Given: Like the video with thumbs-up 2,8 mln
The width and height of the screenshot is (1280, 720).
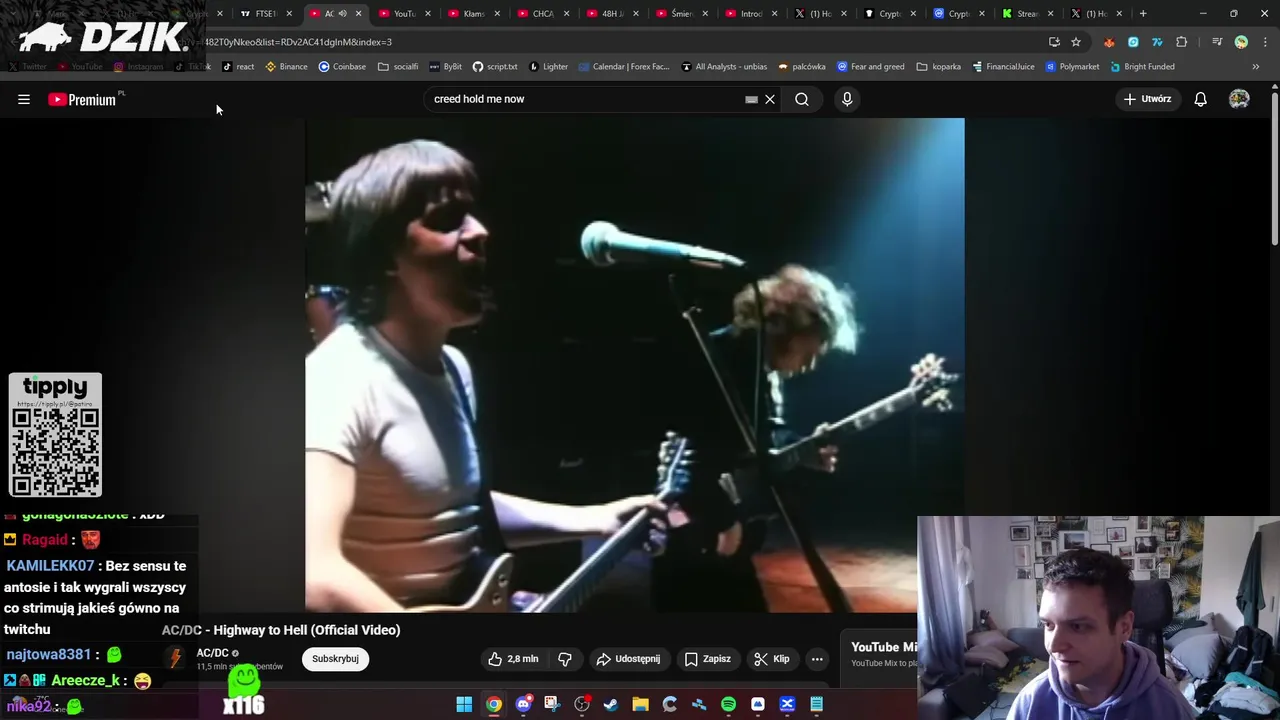Looking at the screenshot, I should [513, 659].
